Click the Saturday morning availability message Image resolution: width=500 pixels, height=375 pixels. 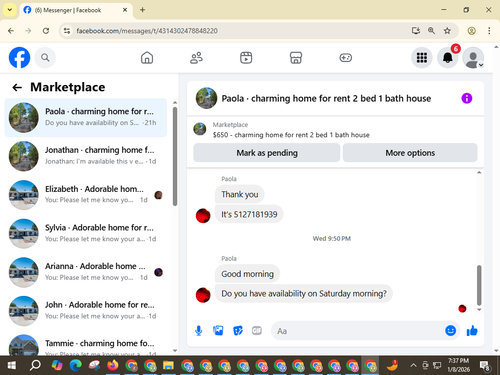(304, 293)
